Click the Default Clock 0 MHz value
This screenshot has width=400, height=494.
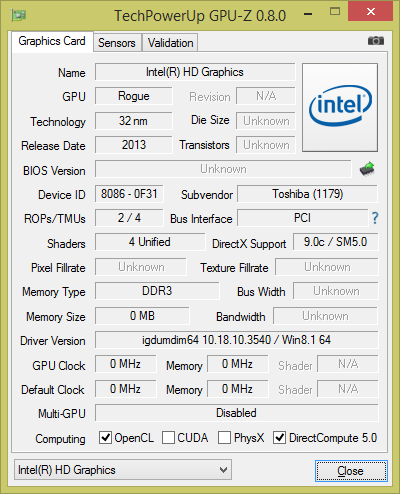tap(125, 389)
